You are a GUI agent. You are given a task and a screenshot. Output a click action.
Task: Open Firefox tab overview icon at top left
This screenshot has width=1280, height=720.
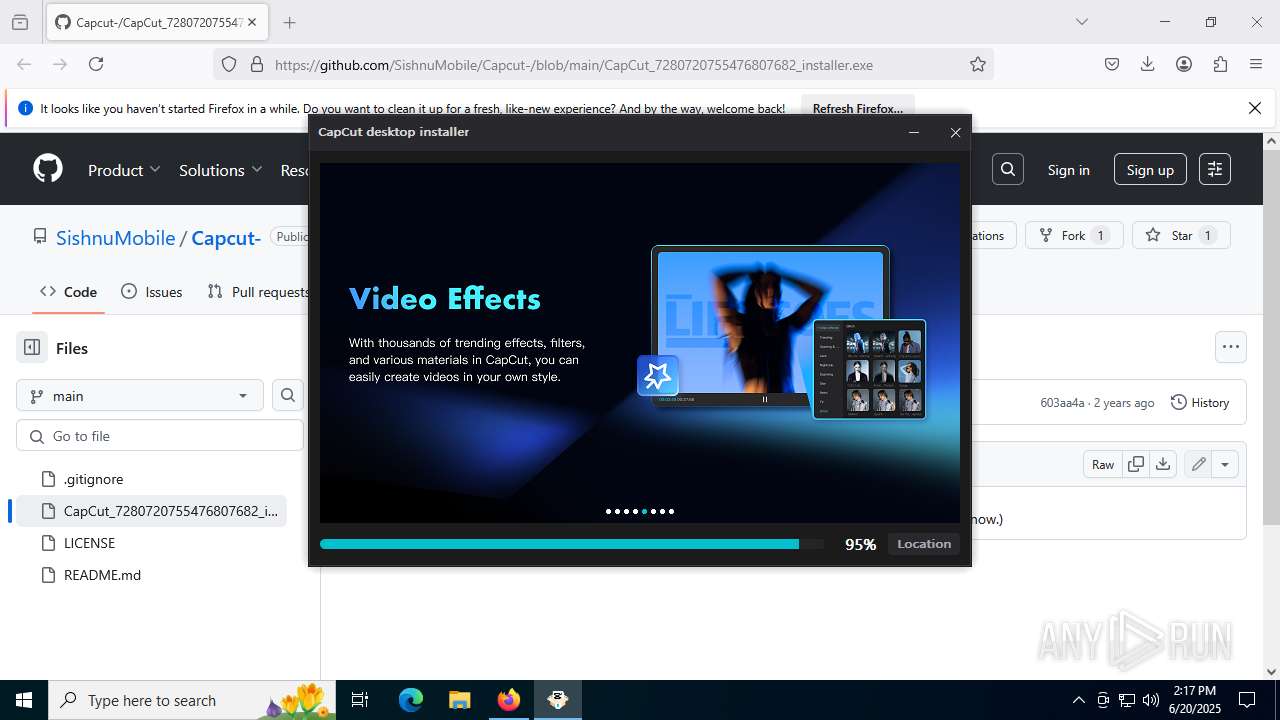20,22
